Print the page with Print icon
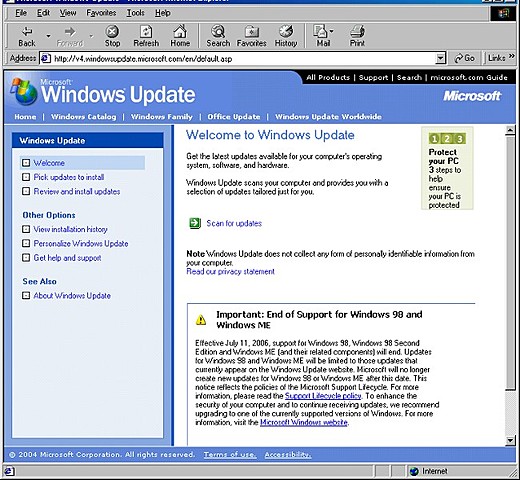Viewport: 520px width, 480px height. point(357,36)
